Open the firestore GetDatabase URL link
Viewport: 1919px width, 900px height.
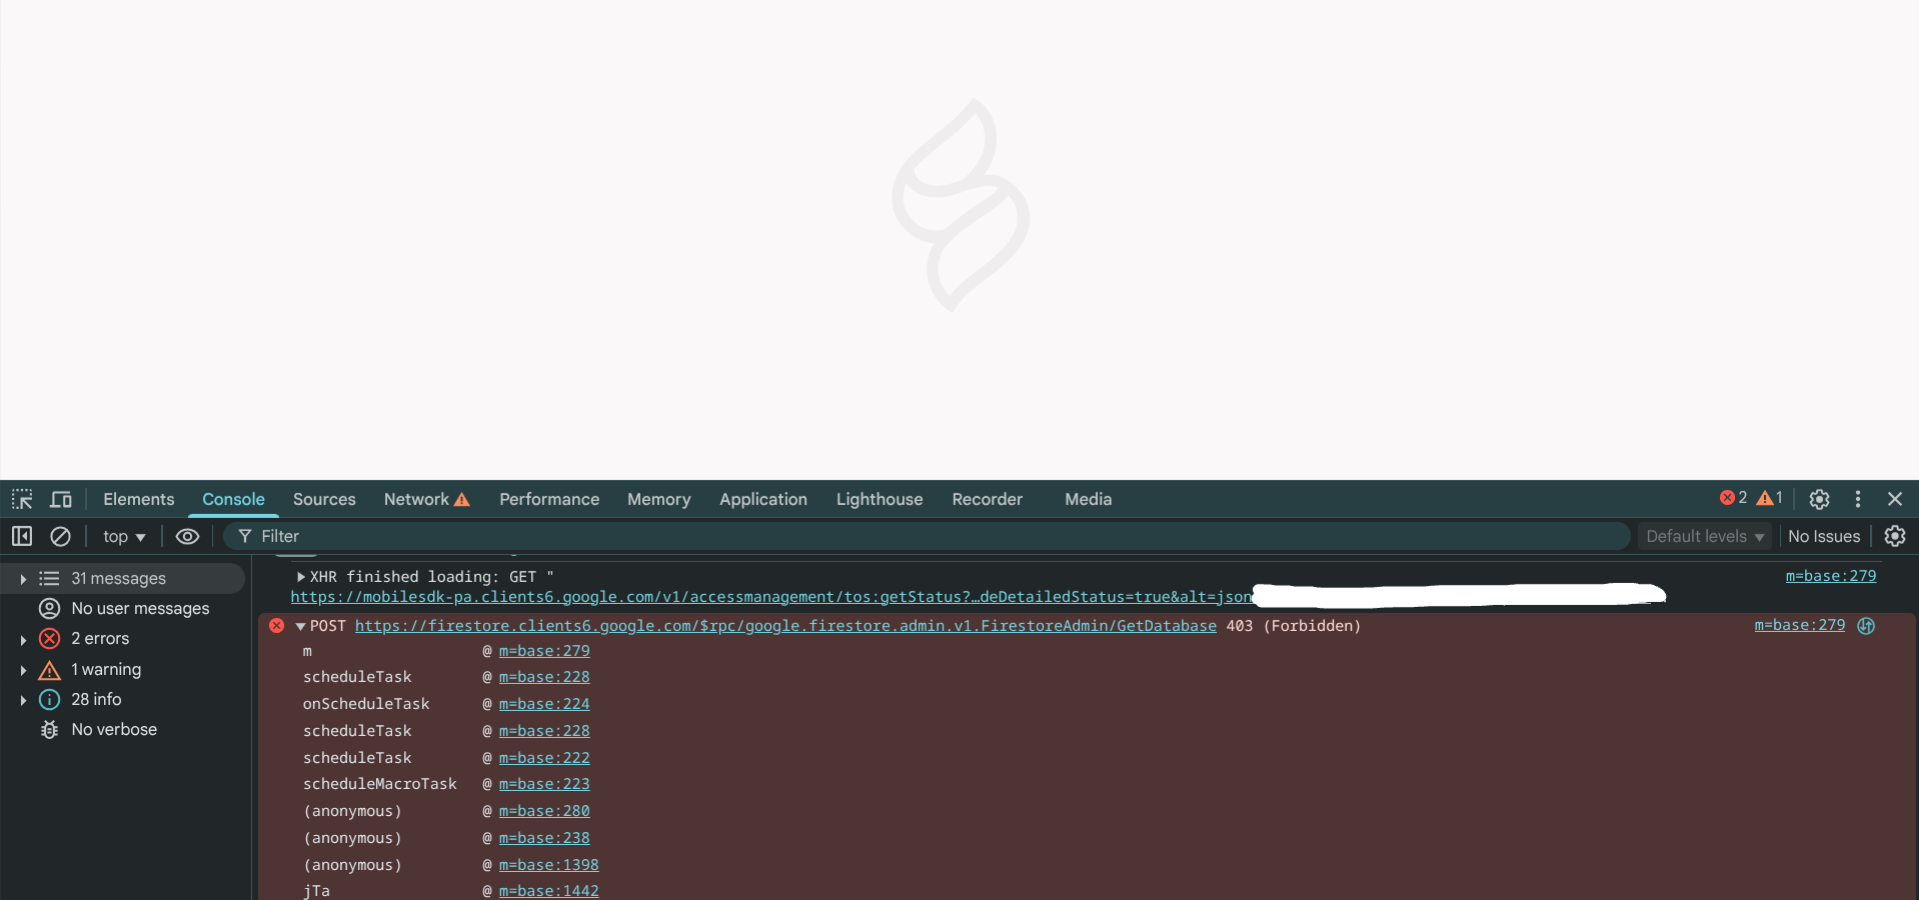tap(786, 626)
